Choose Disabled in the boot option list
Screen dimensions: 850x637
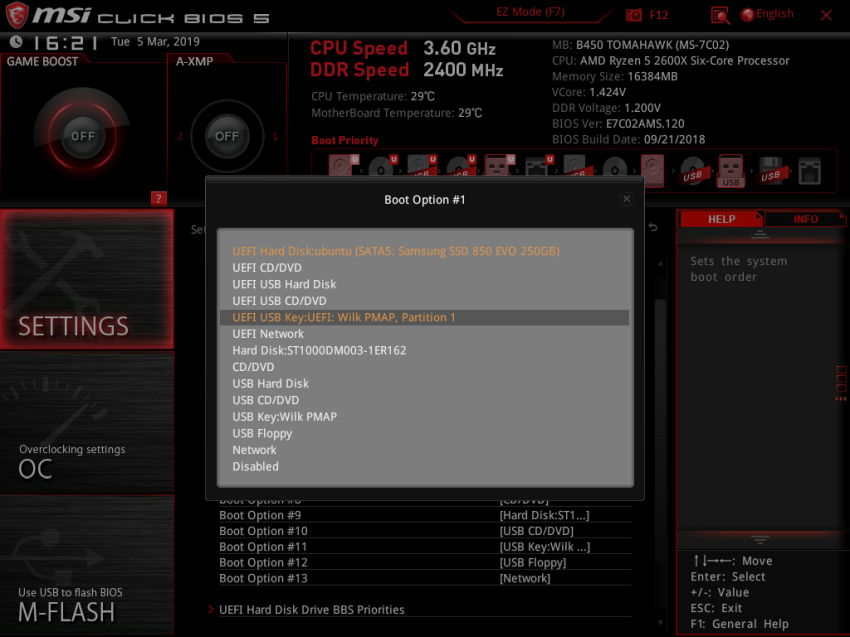coord(255,467)
